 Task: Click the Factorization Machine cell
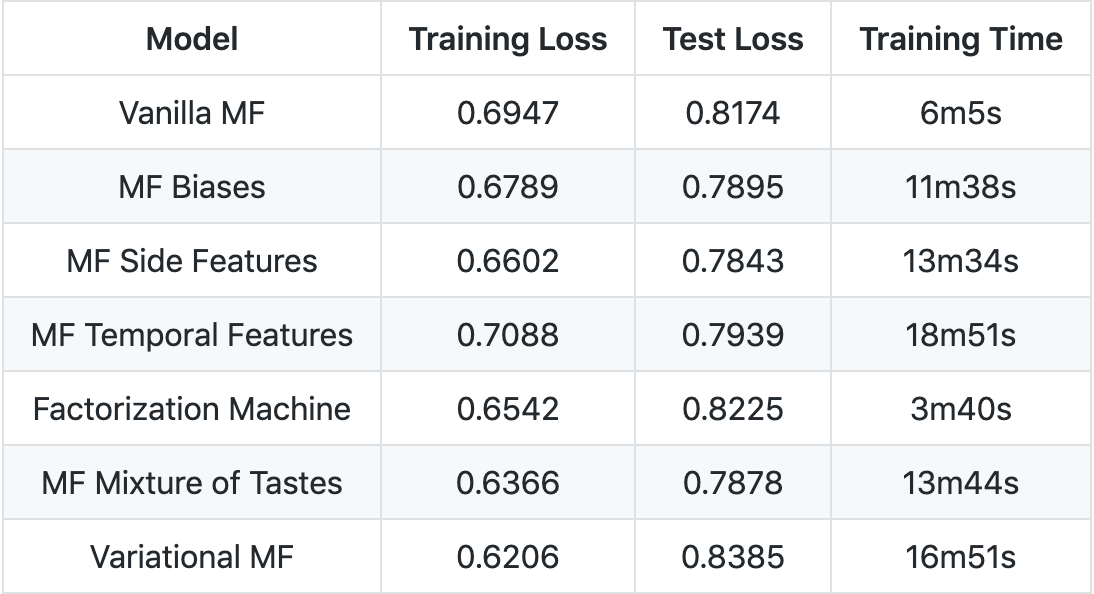(192, 409)
